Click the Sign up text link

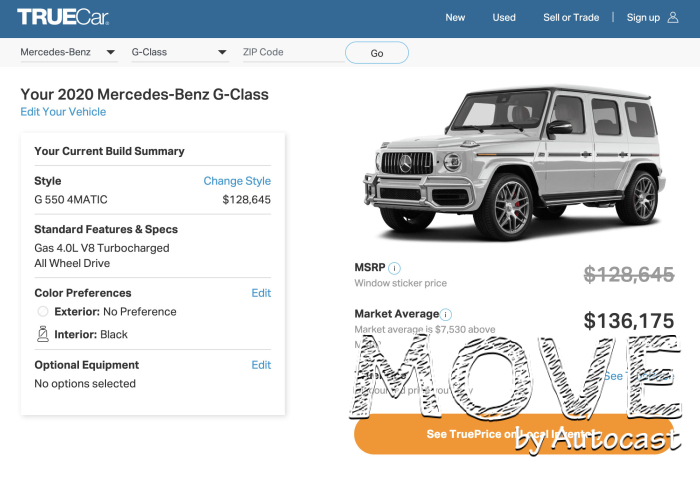click(x=643, y=17)
